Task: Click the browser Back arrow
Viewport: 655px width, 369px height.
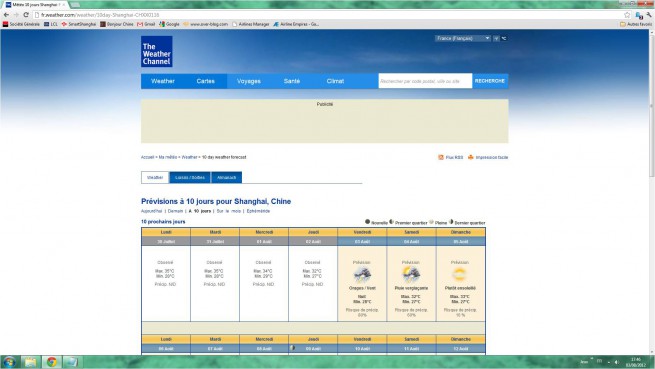Action: 6,15
